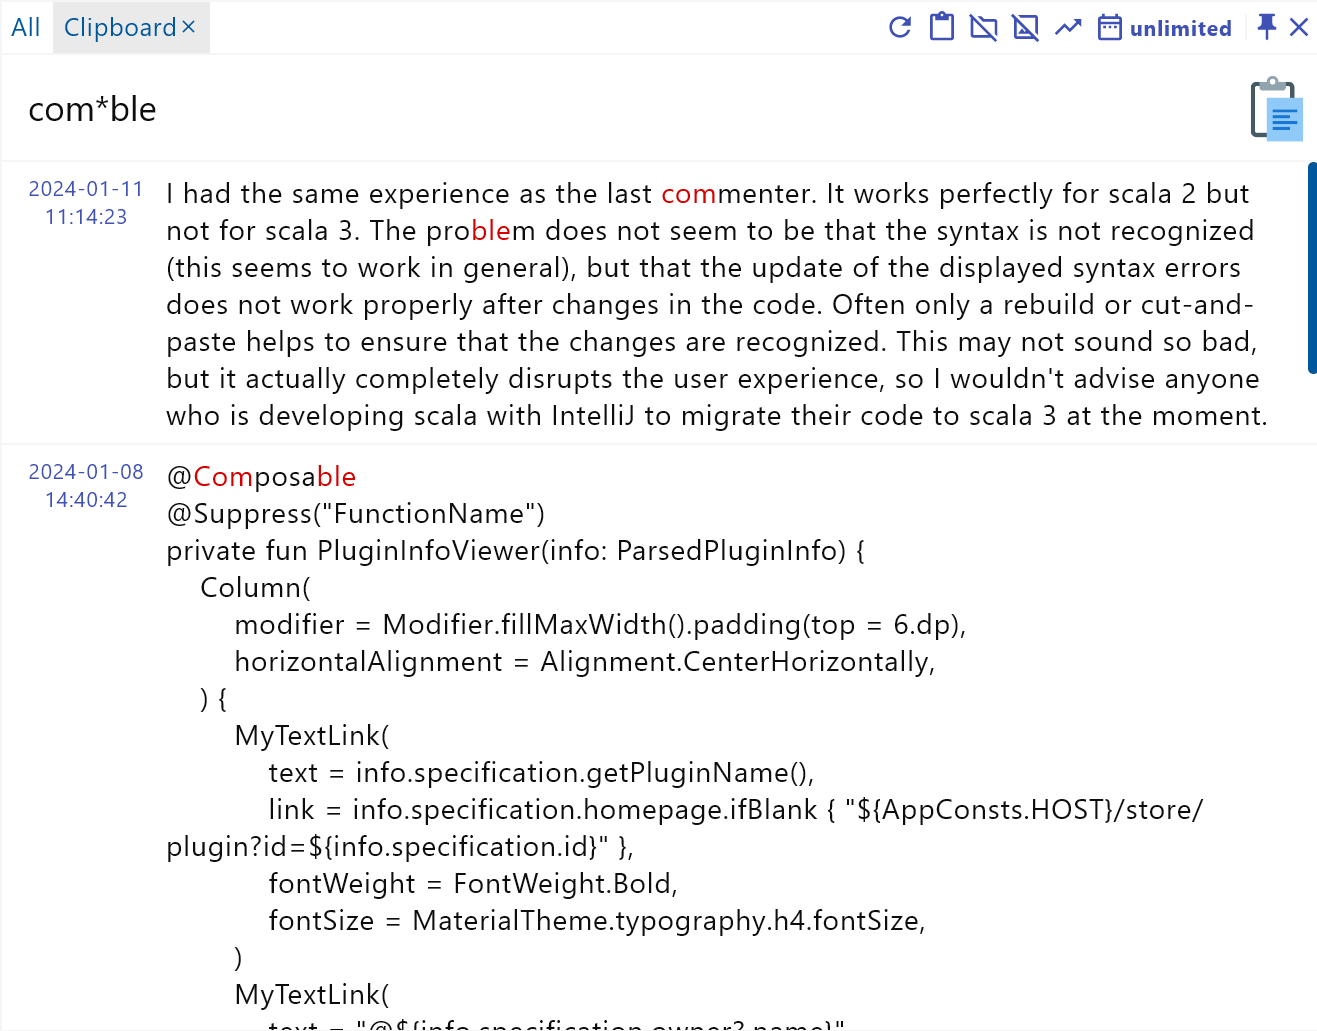The height and width of the screenshot is (1031, 1317).
Task: Click the calendar icon in the toolbar
Action: [x=1109, y=27]
